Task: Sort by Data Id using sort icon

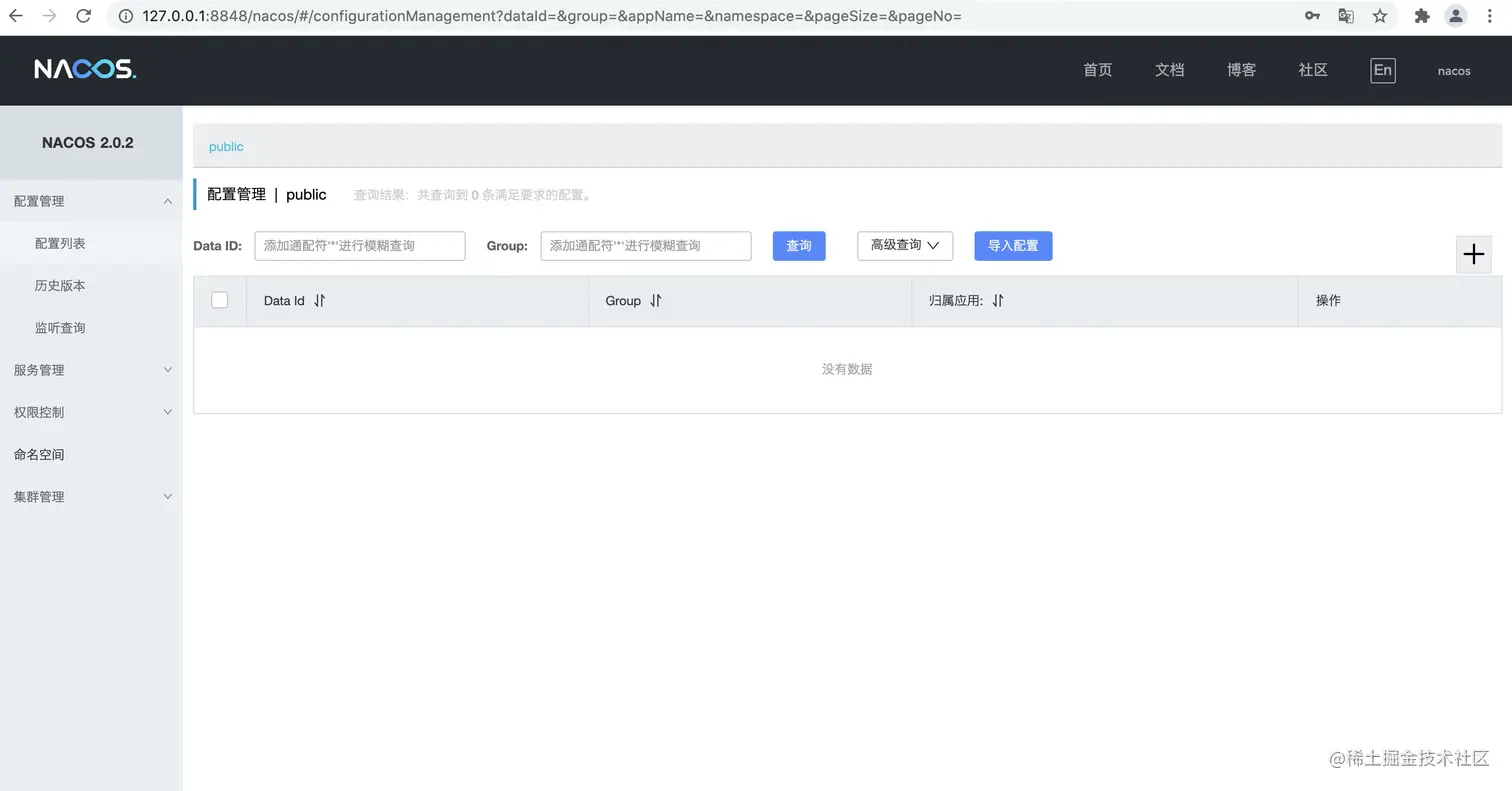Action: (320, 300)
